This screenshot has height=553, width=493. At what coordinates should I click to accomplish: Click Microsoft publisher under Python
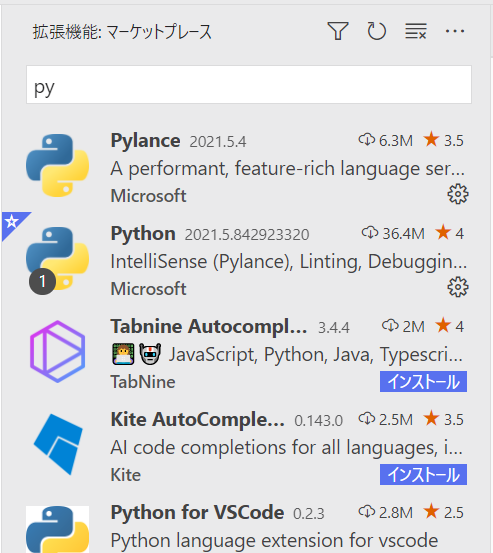pyautogui.click(x=148, y=289)
